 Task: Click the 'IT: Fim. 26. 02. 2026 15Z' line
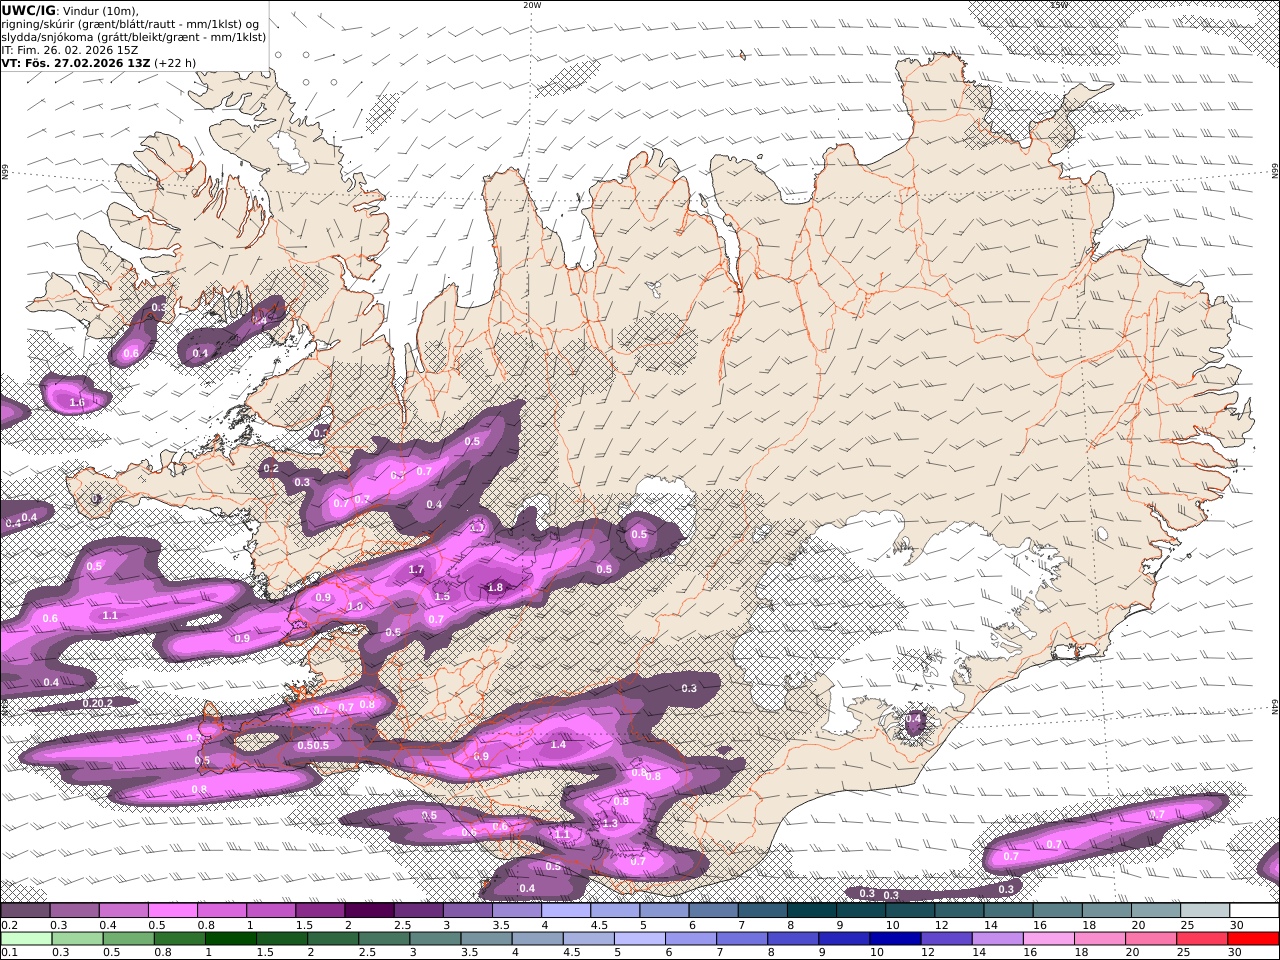pyautogui.click(x=69, y=49)
